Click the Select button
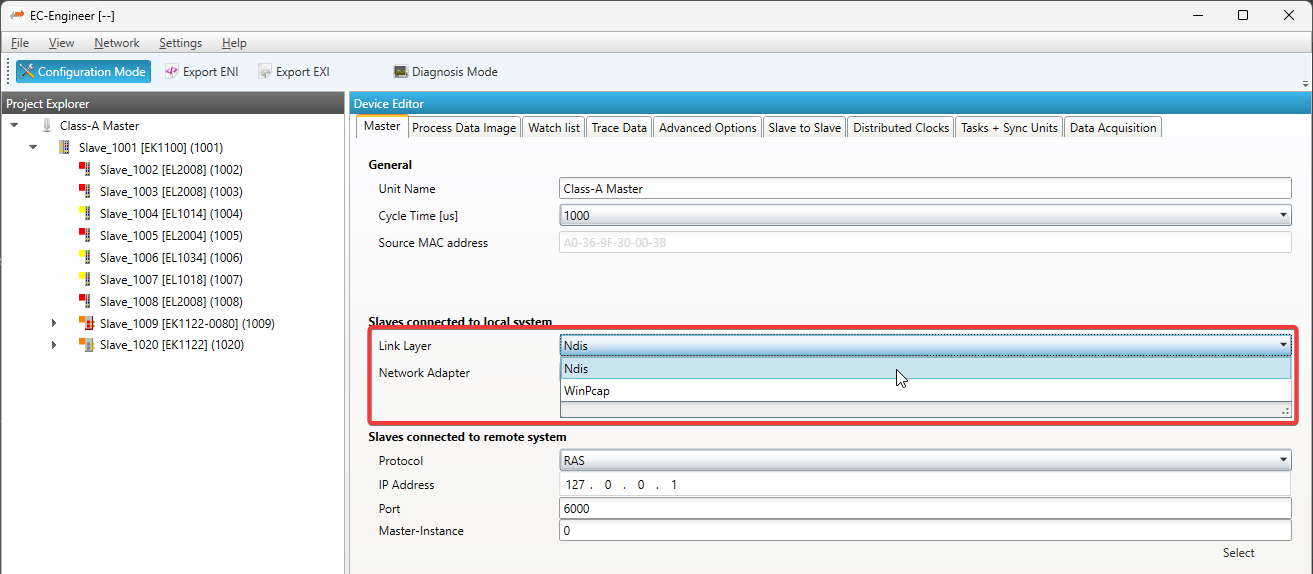1313x574 pixels. click(x=1238, y=553)
